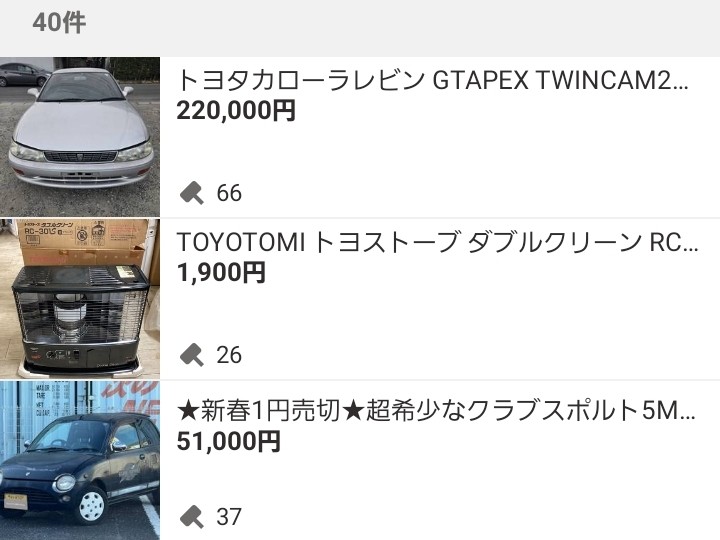Open ★新春1円売切★ listing title
The image size is (720, 540).
click(x=436, y=411)
